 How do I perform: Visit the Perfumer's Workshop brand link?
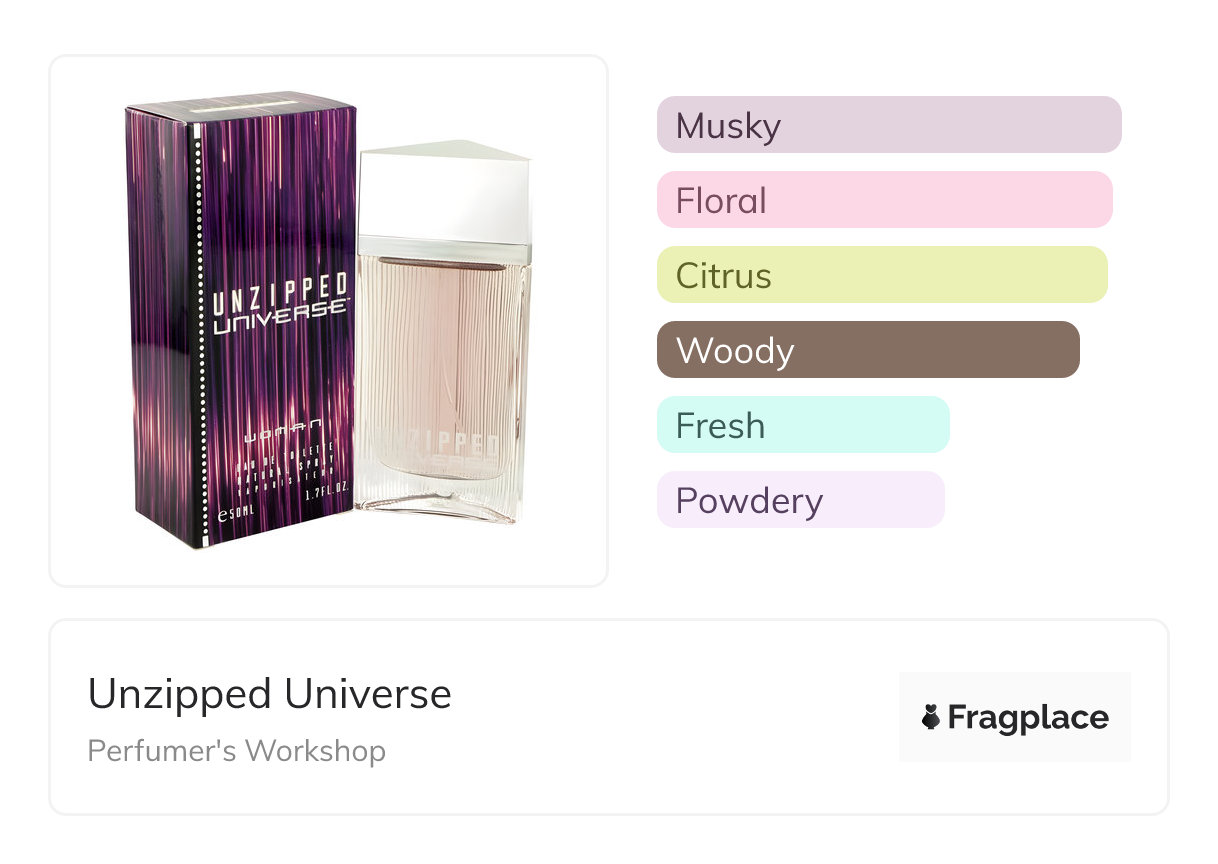[236, 751]
